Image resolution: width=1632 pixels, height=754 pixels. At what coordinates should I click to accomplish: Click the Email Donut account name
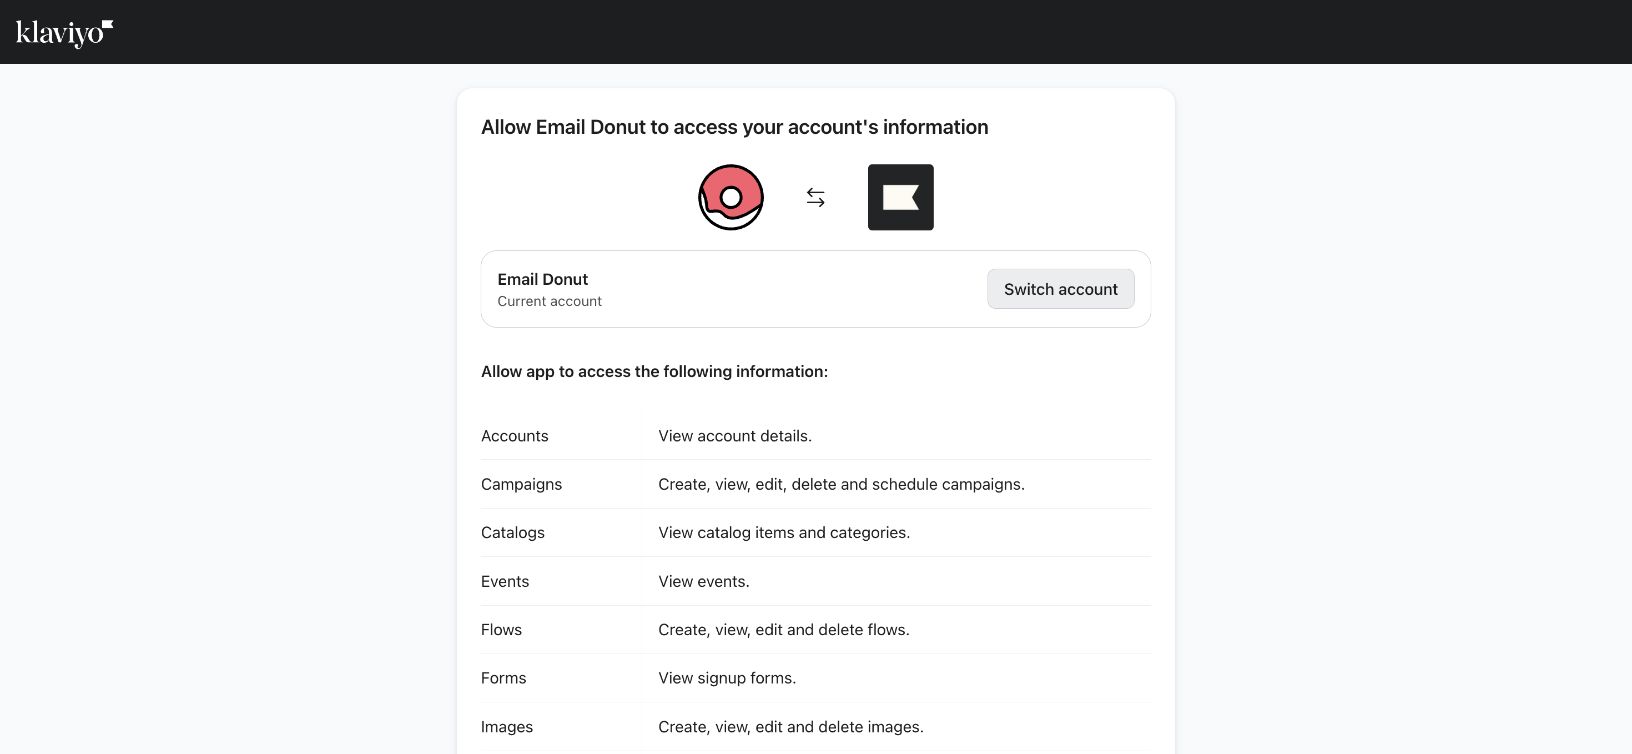tap(543, 279)
